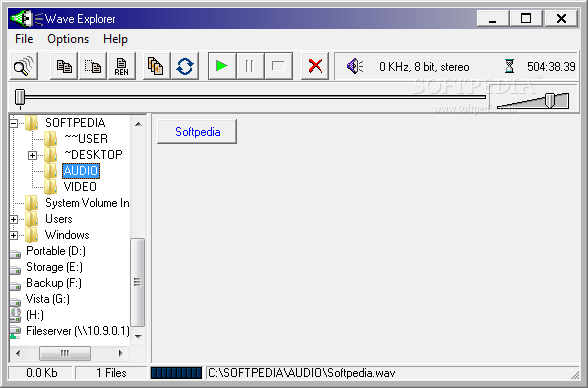This screenshot has height=388, width=588.
Task: Close the Wave Explorer window
Action: pyautogui.click(x=561, y=18)
